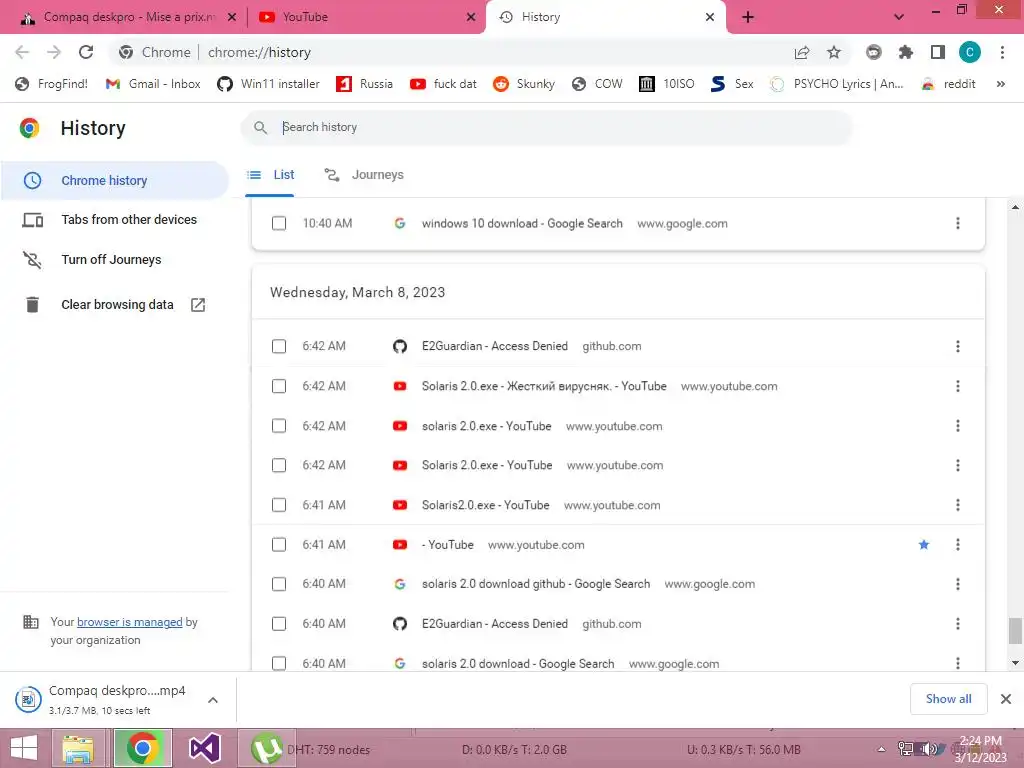
Task: Open File Explorer from the taskbar
Action: (x=78, y=748)
